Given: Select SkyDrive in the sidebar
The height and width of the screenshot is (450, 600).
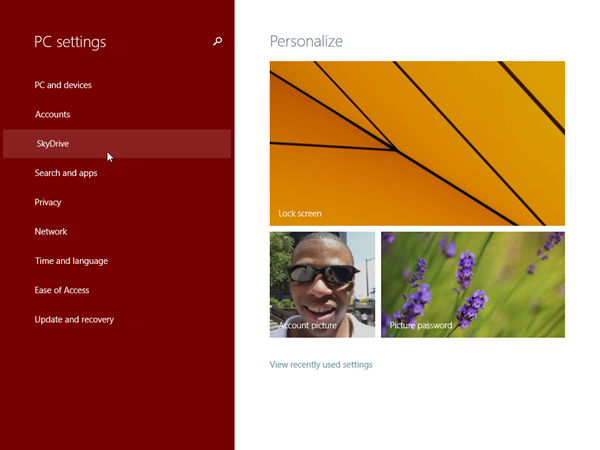Looking at the screenshot, I should click(117, 144).
